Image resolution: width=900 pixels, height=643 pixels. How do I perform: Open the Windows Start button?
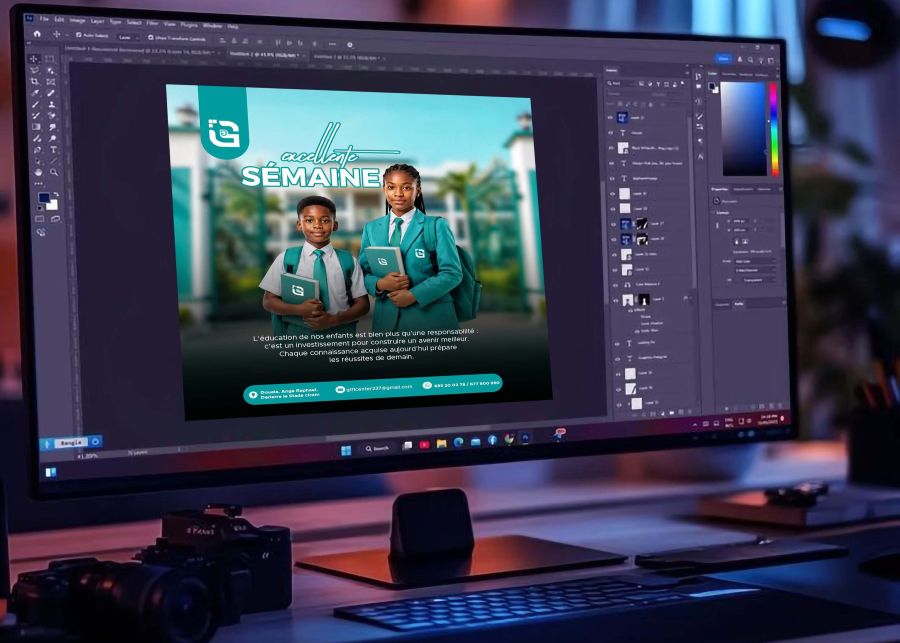pos(346,451)
